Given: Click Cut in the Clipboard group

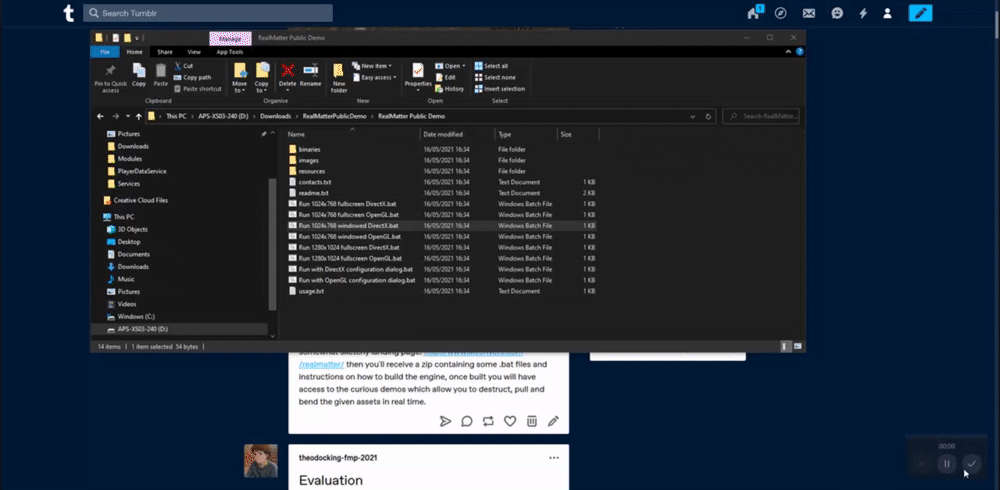Looking at the screenshot, I should (x=184, y=66).
